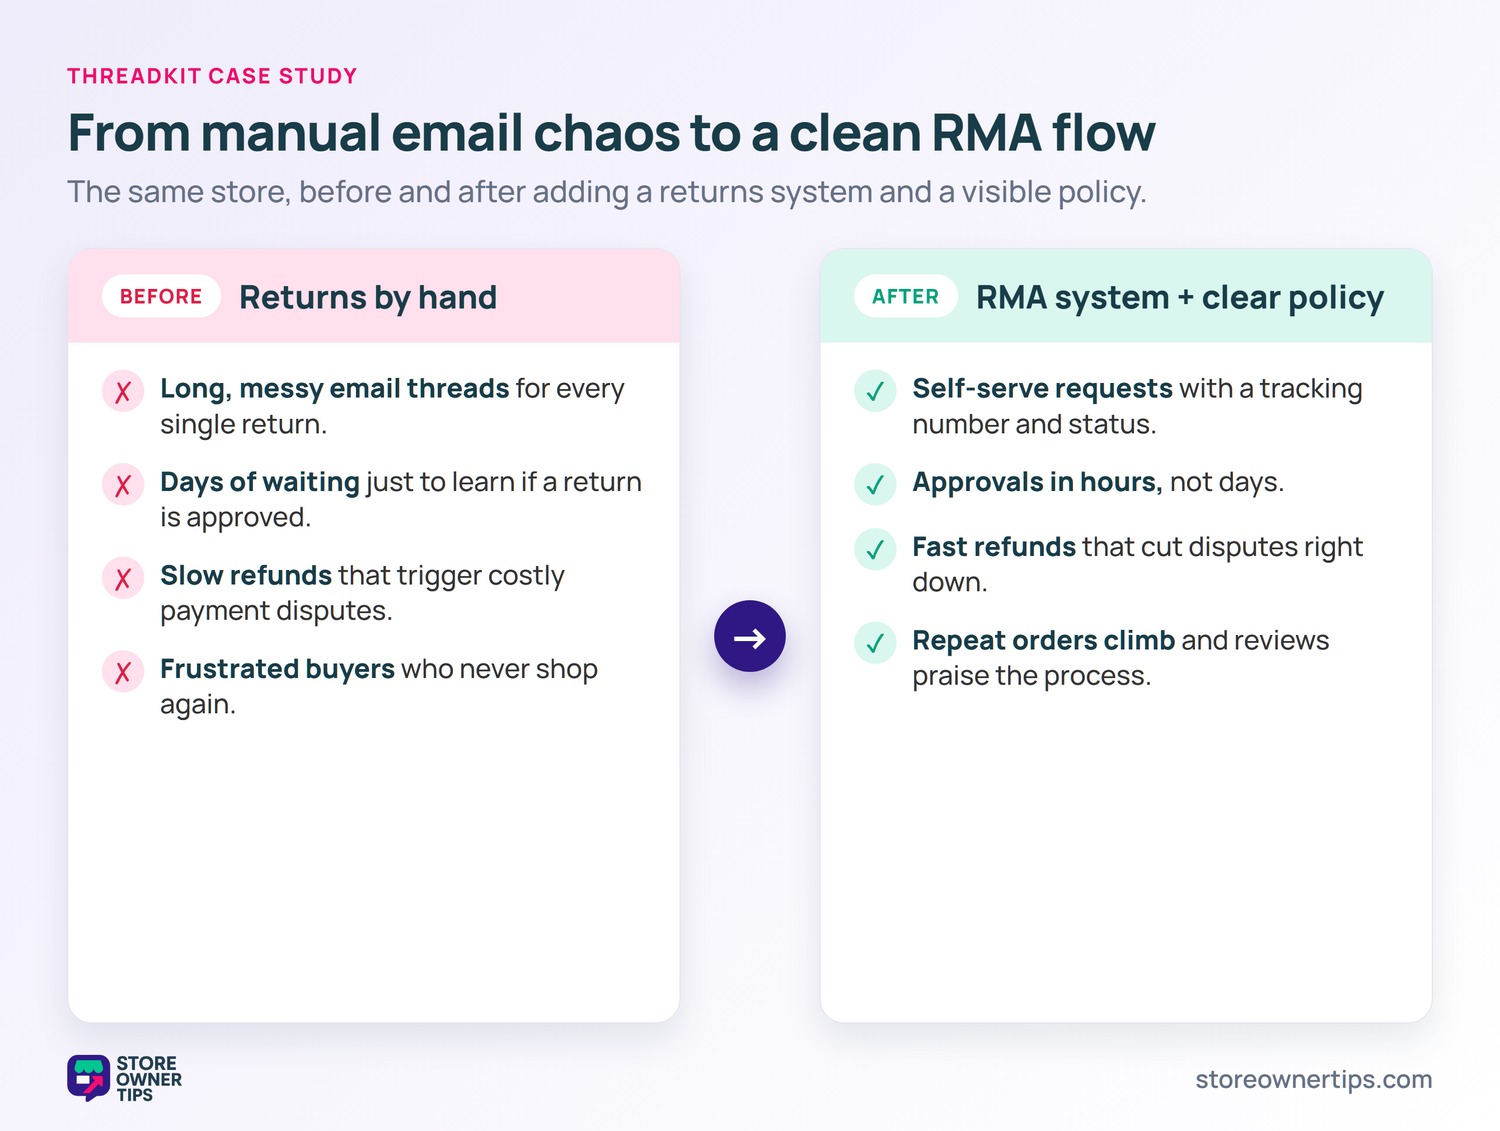Click the text 'Repeat orders climb'
1500x1131 pixels.
click(x=1043, y=640)
